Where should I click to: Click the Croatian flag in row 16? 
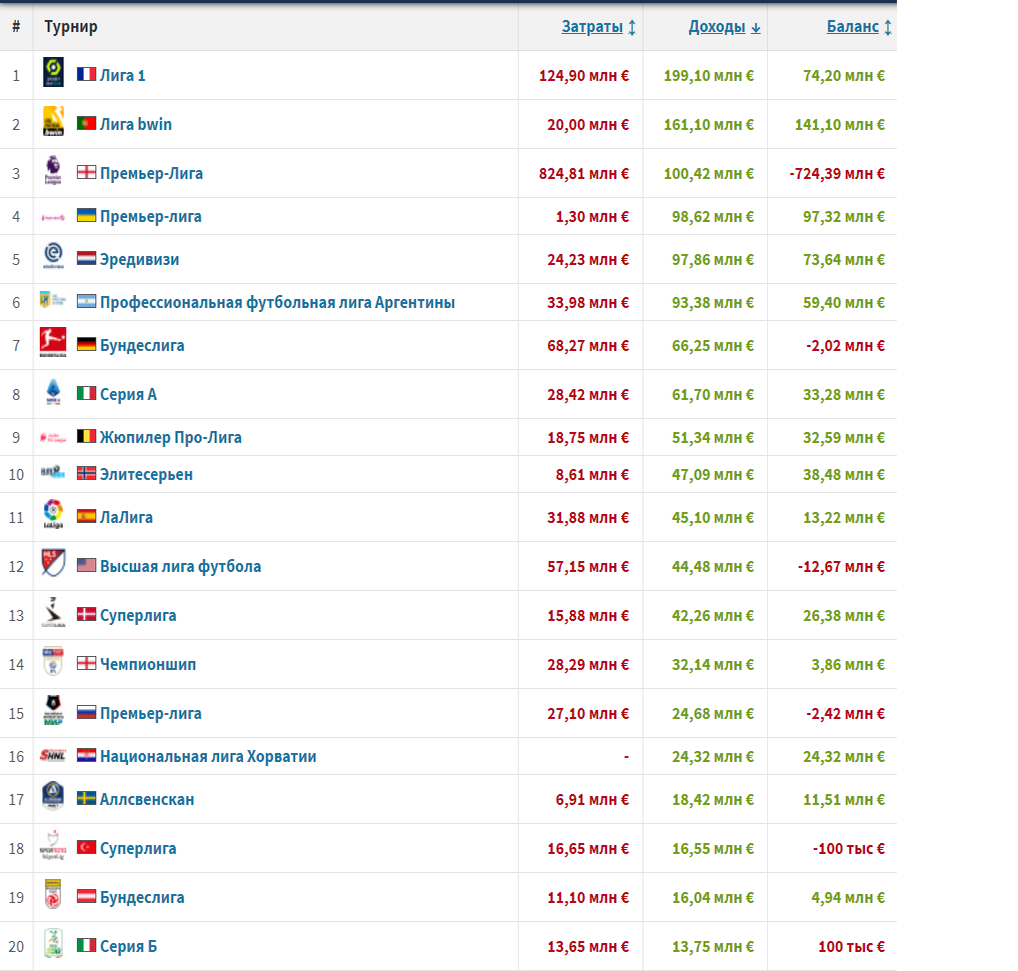[86, 756]
